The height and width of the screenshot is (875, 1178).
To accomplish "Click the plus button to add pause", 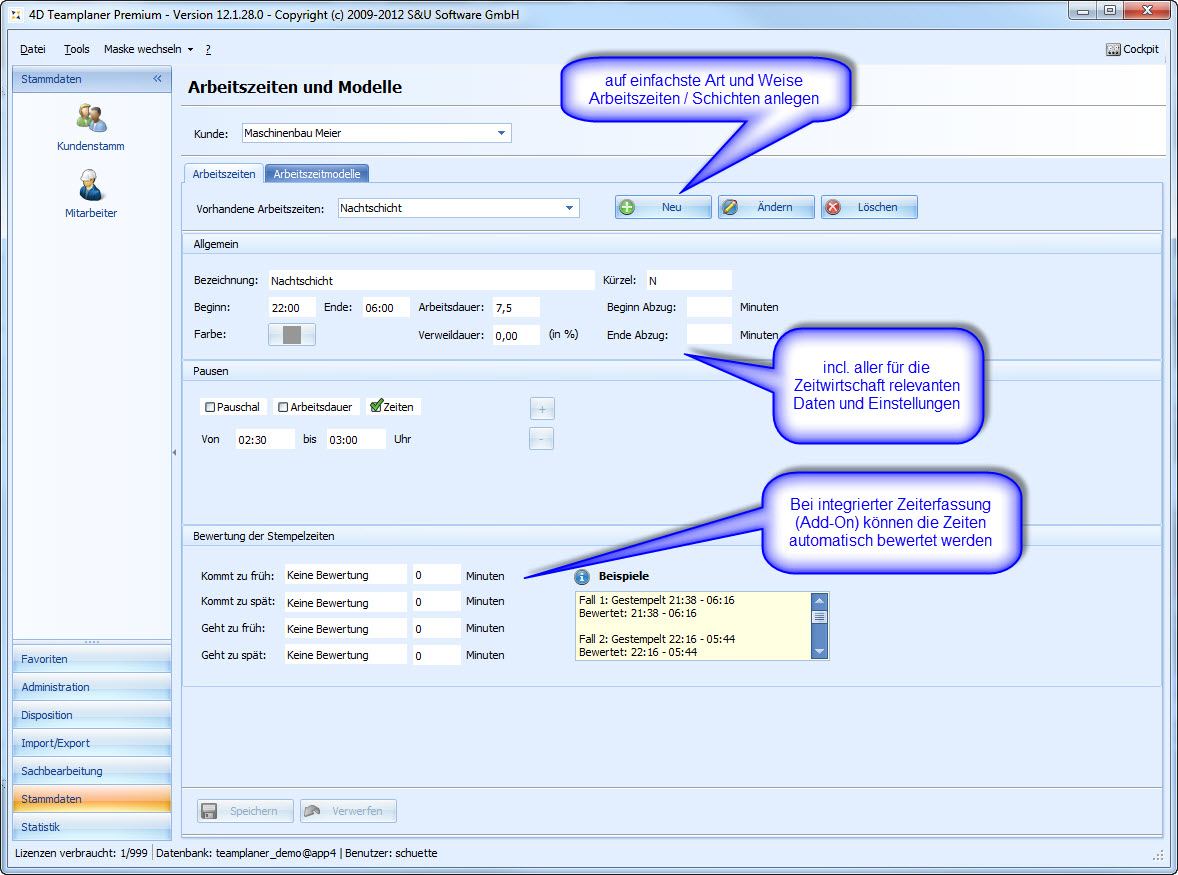I will point(541,408).
